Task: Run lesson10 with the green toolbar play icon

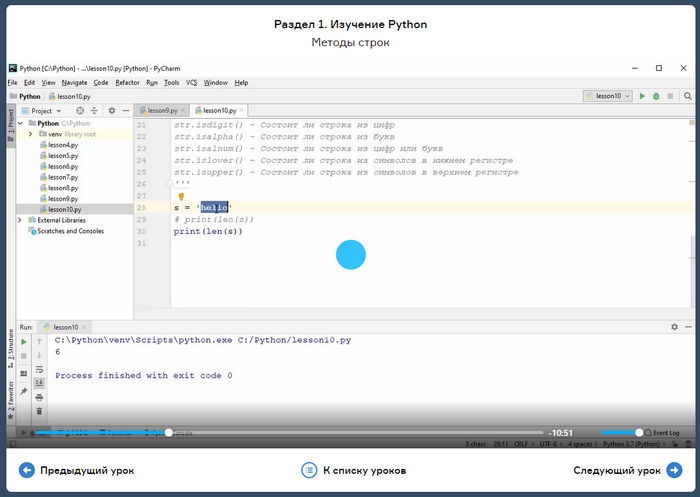Action: point(642,96)
